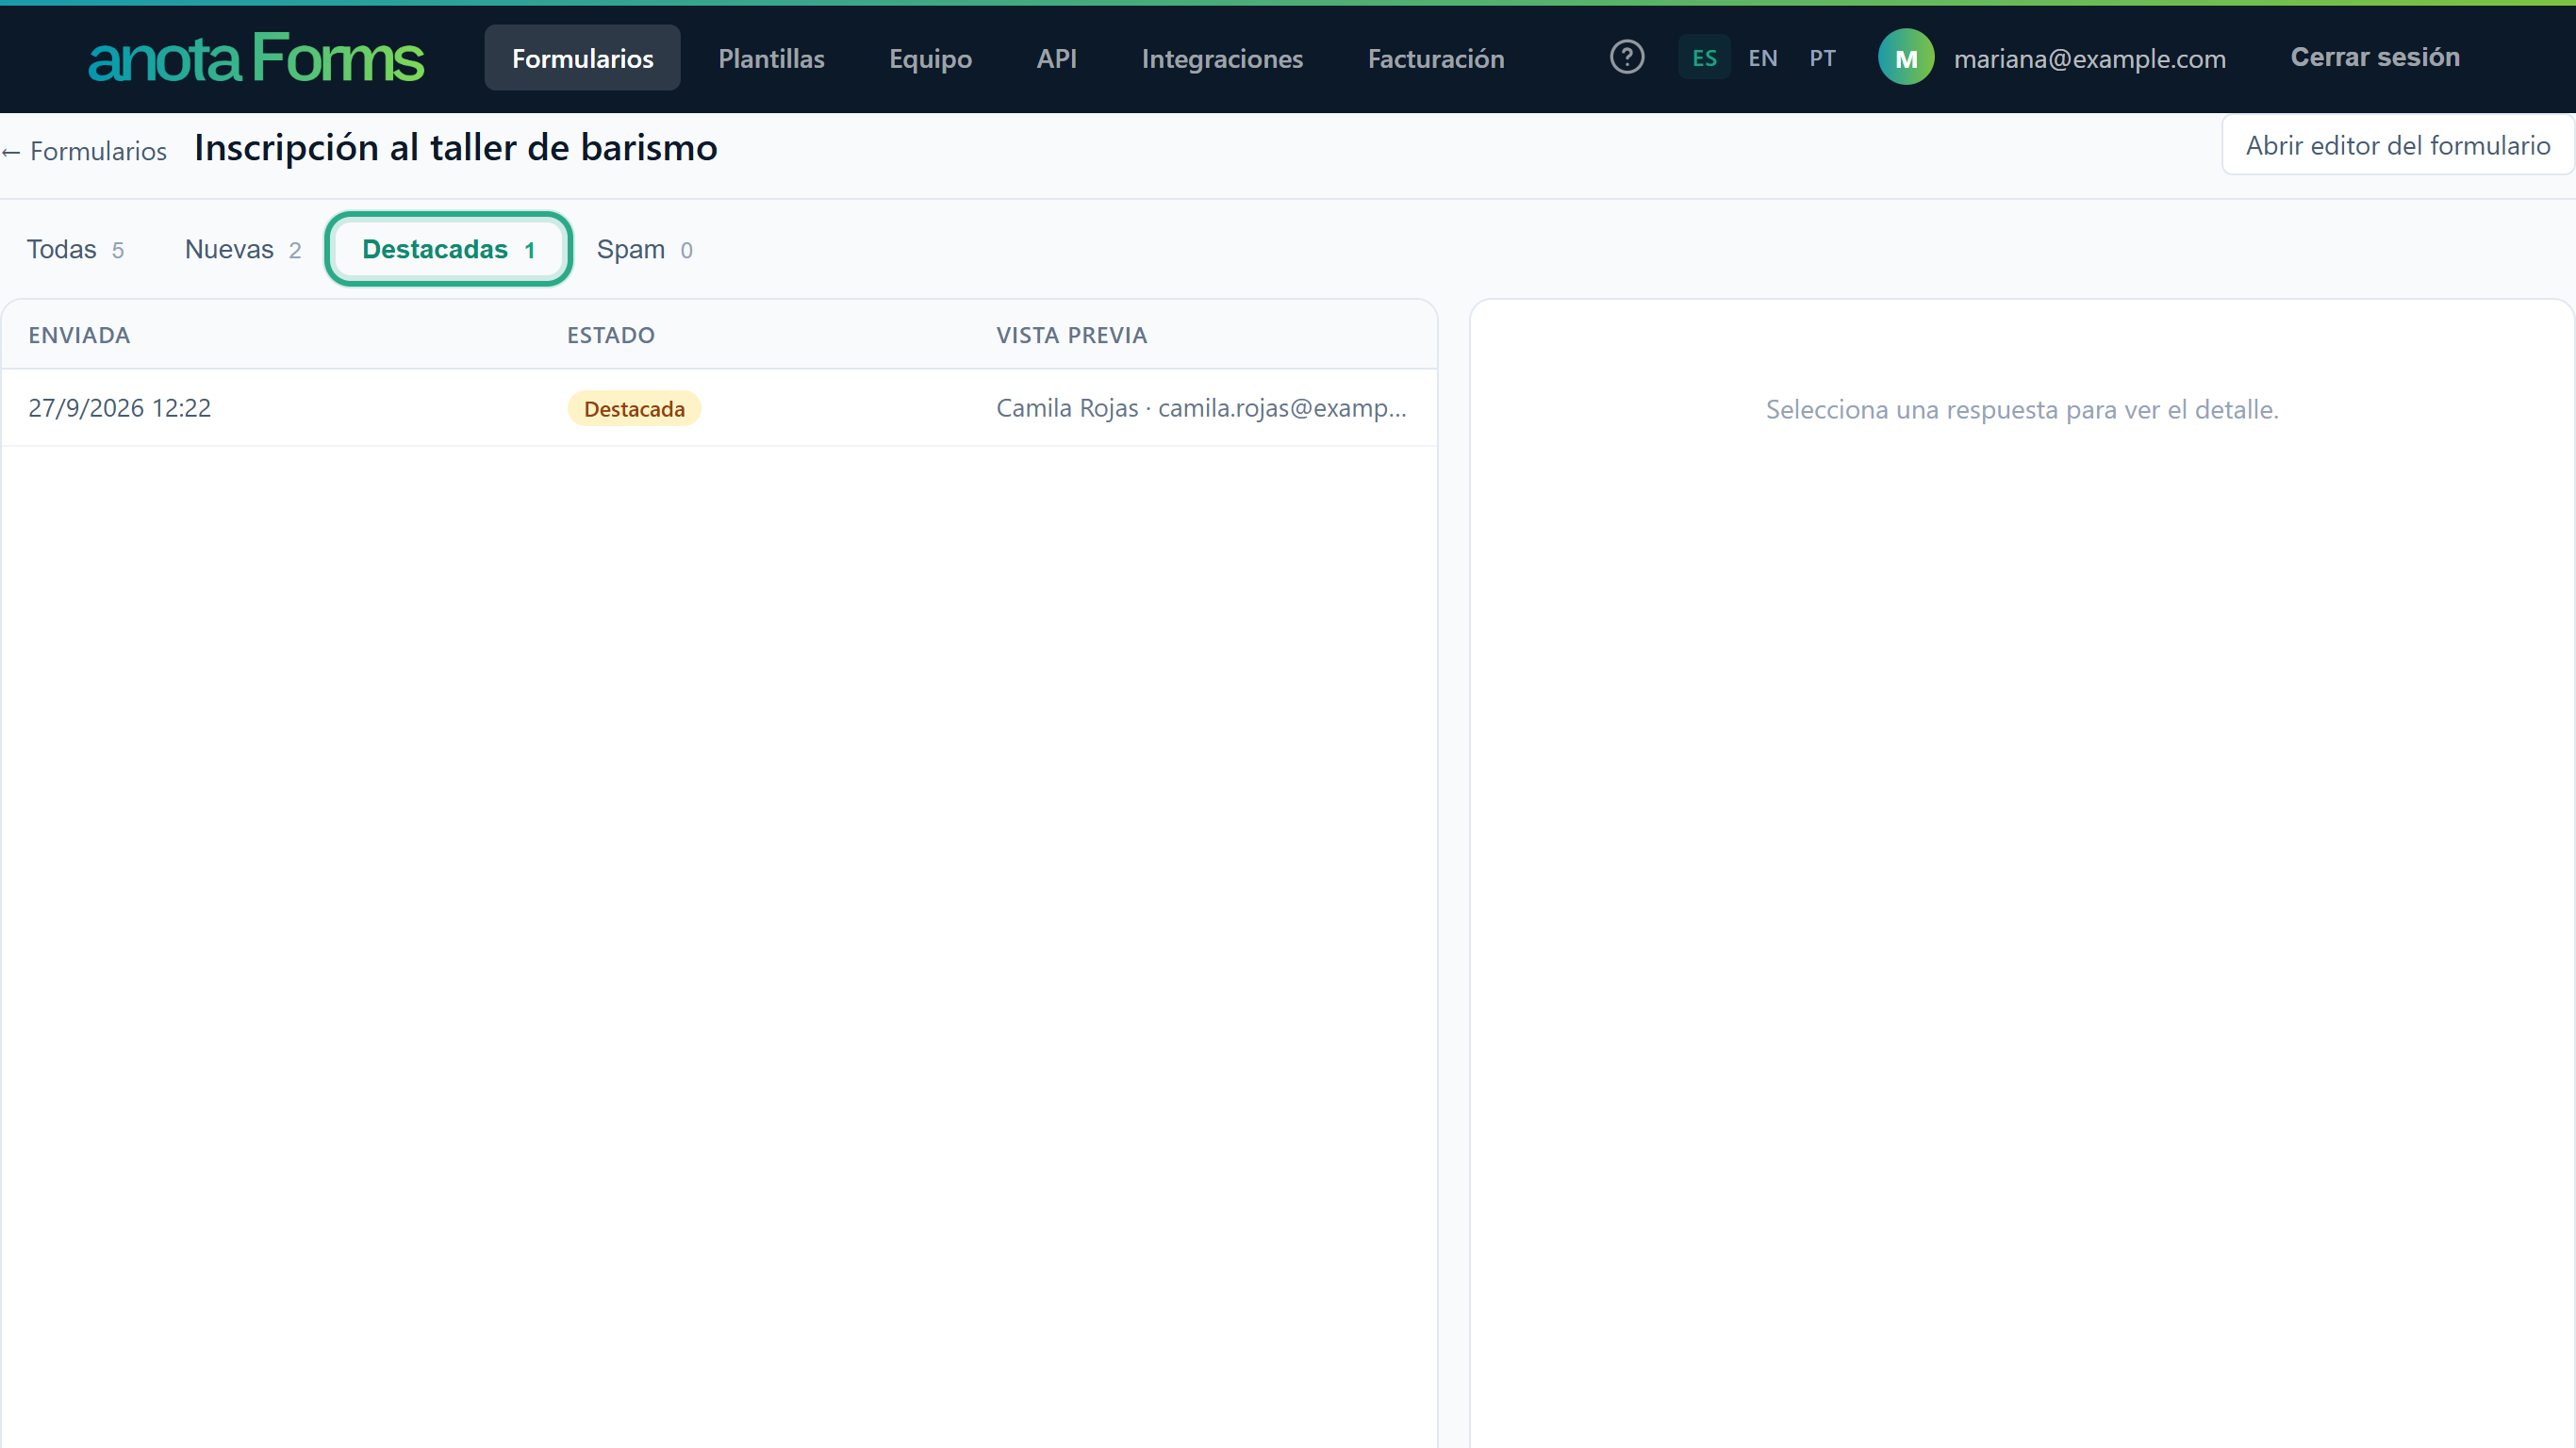Screen dimensions: 2576x1448
Task: Open the API page
Action: click(x=1056, y=58)
